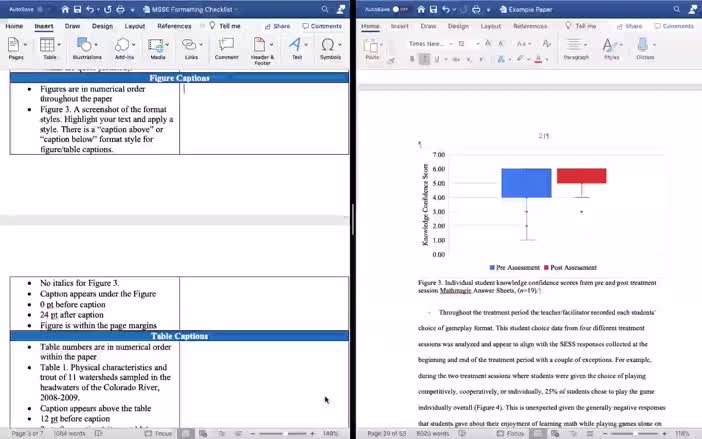
Task: Click the Comments button in Example Paper
Action: (x=673, y=26)
